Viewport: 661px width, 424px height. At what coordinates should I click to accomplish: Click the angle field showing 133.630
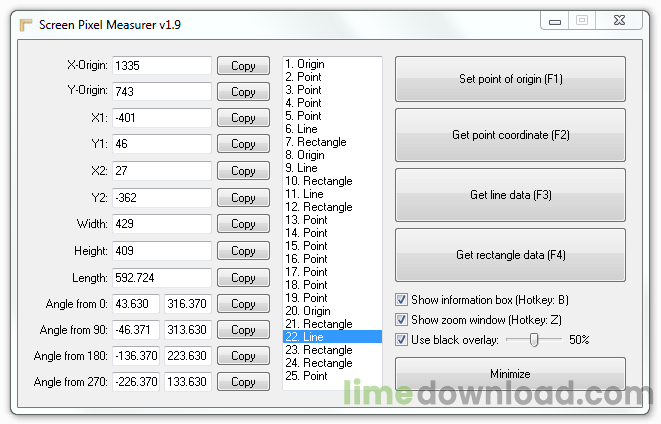pyautogui.click(x=188, y=382)
